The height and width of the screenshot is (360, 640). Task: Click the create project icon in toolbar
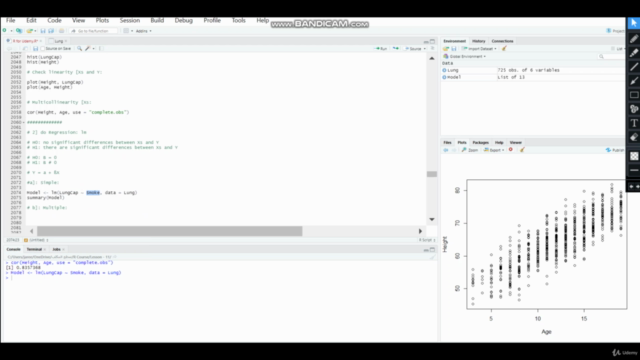19,31
